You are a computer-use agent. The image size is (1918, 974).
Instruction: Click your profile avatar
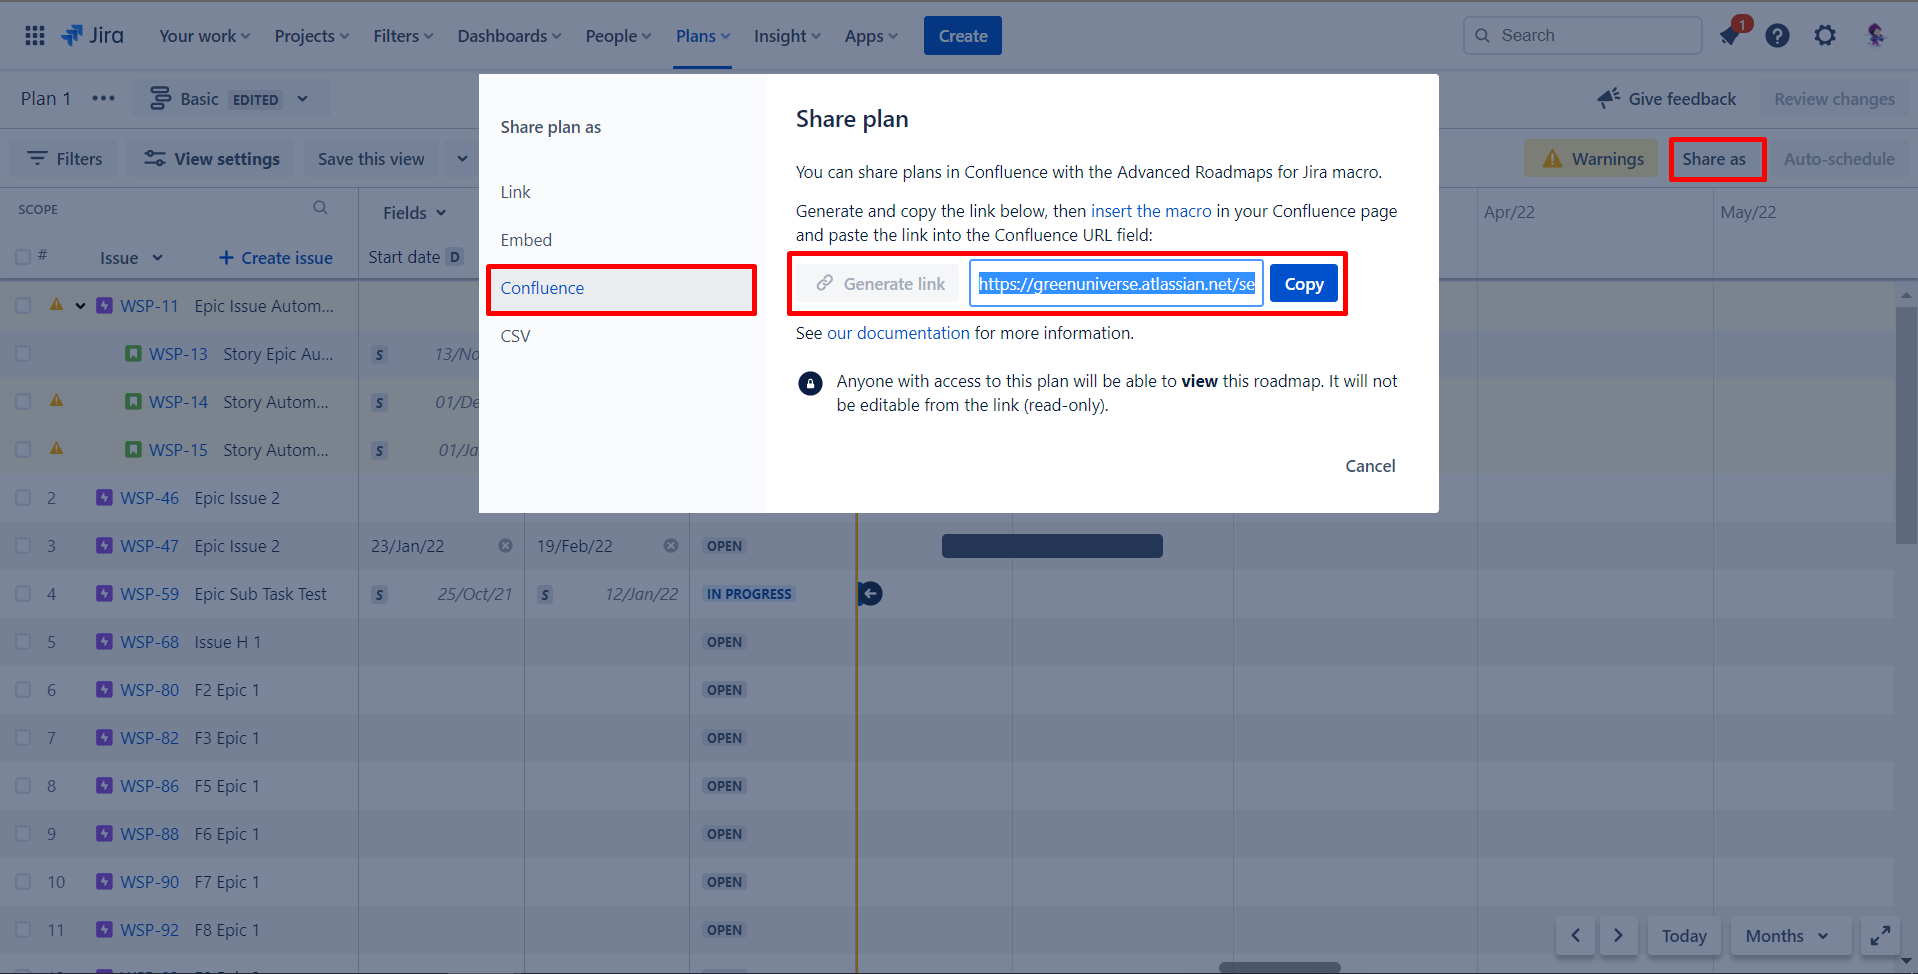[x=1876, y=35]
